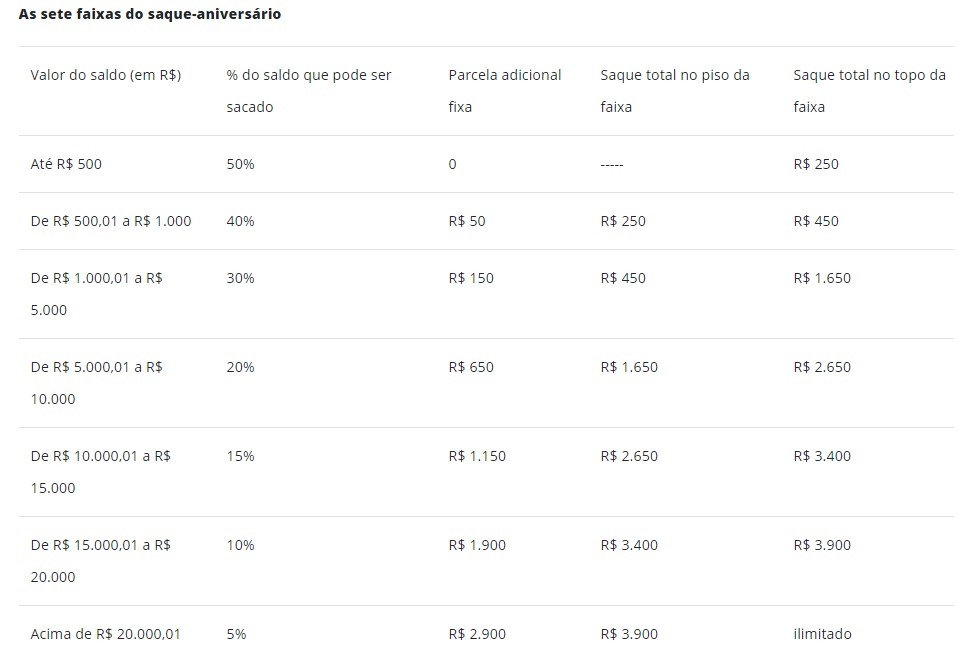Click the 5% percentage cell
The width and height of the screenshot is (958, 666).
pyautogui.click(x=236, y=634)
